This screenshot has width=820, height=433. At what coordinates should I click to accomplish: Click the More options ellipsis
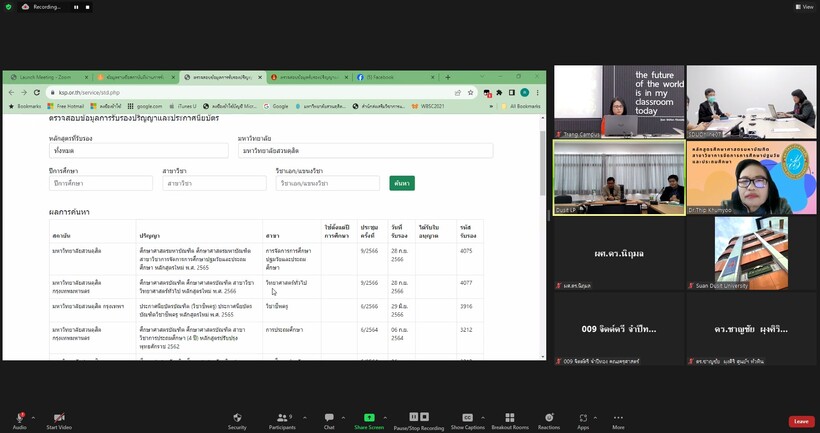coord(618,420)
